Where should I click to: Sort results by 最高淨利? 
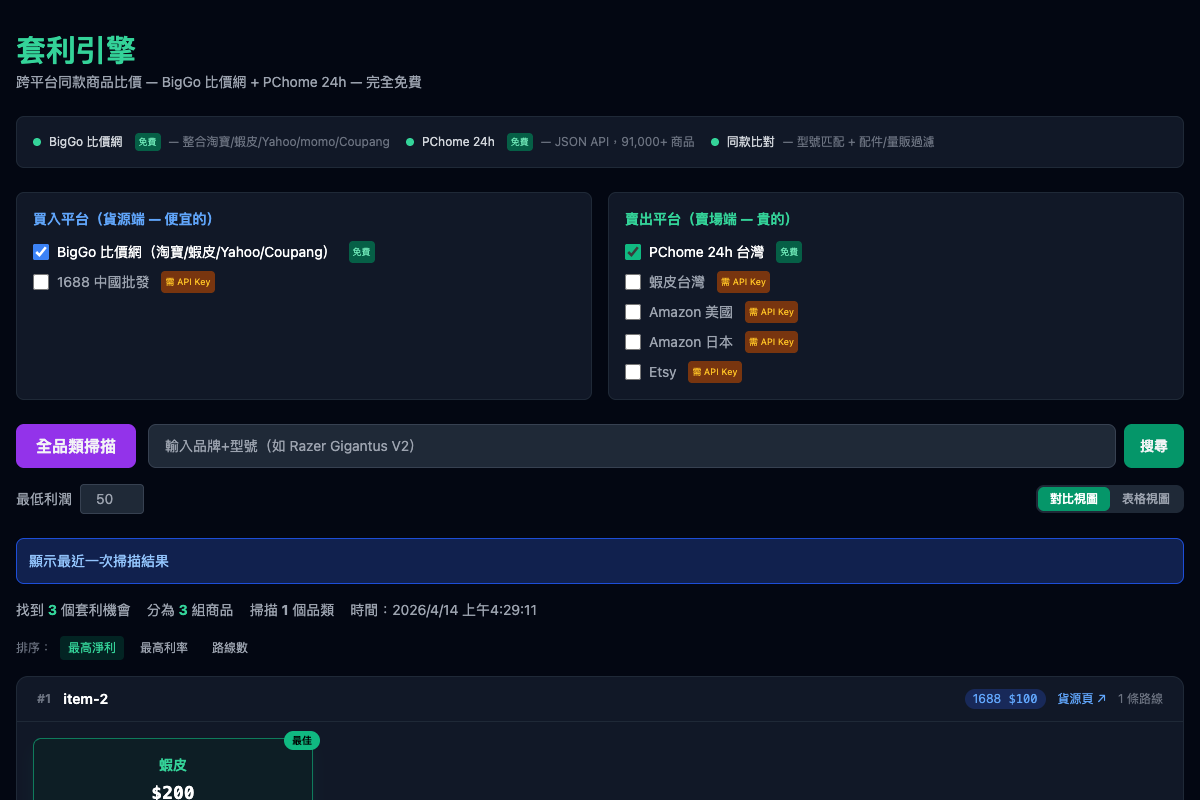92,648
